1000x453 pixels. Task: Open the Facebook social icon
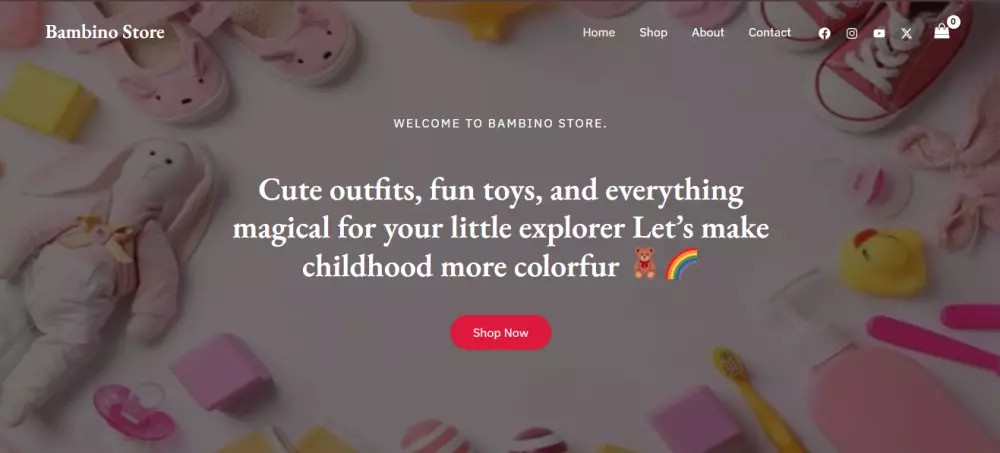[x=824, y=33]
